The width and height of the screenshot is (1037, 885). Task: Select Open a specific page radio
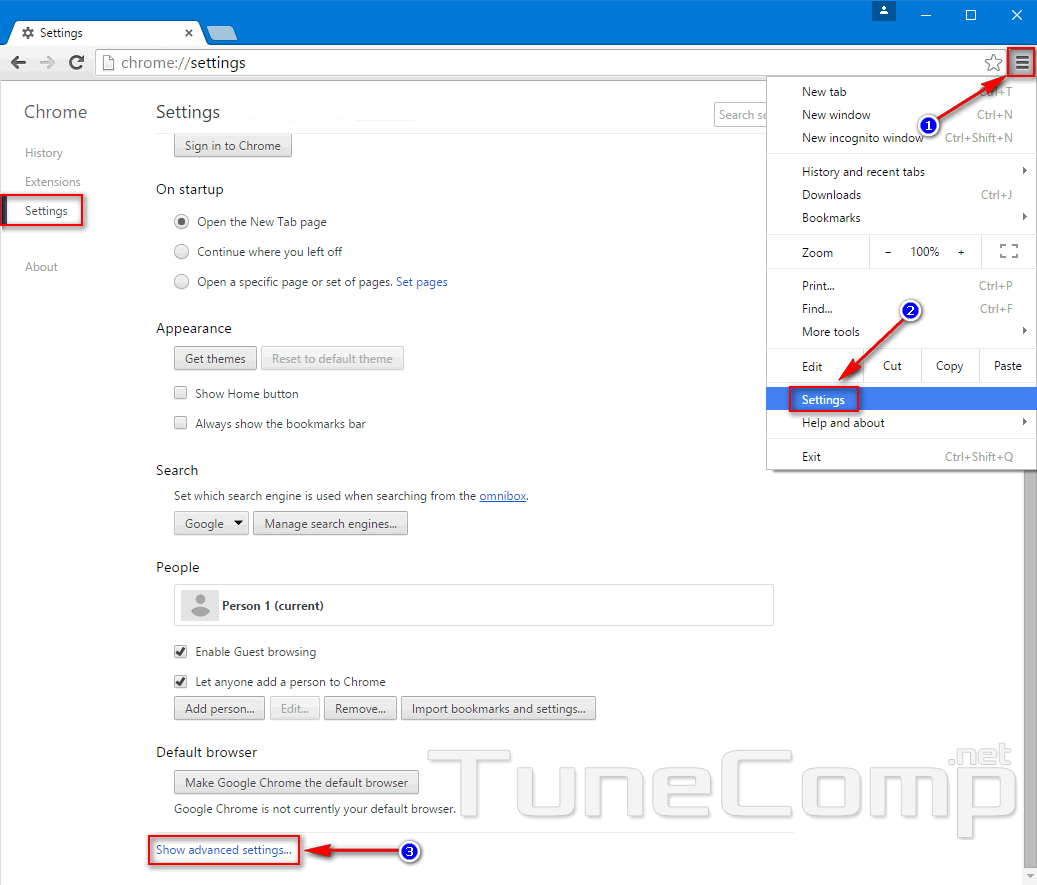pyautogui.click(x=181, y=282)
